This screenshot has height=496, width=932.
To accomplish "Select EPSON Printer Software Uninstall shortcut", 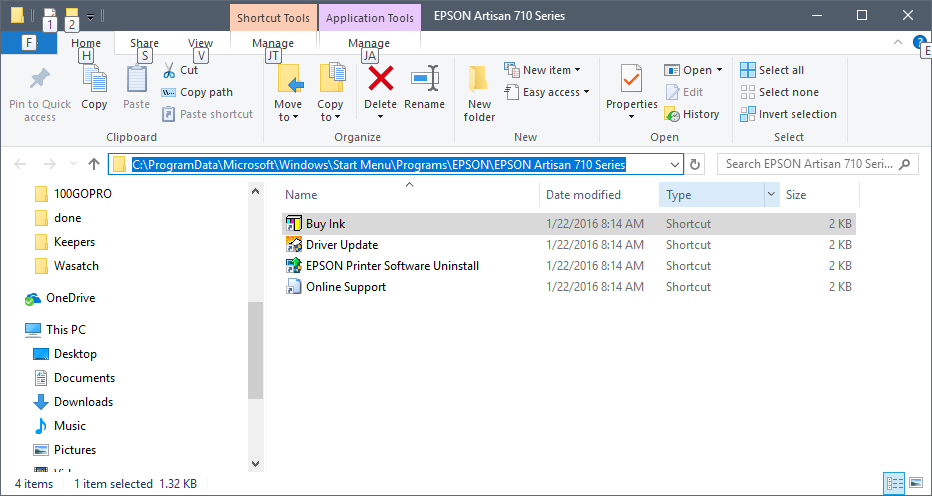I will (x=569, y=266).
